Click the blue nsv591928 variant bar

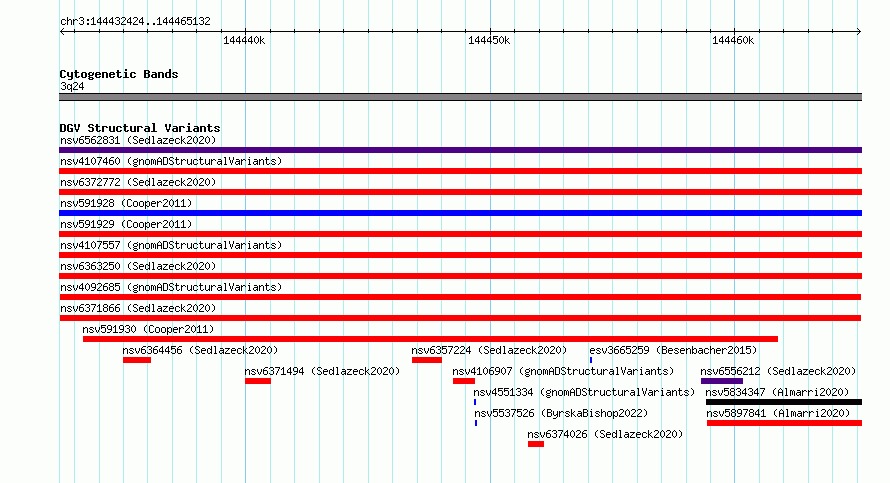[x=460, y=213]
